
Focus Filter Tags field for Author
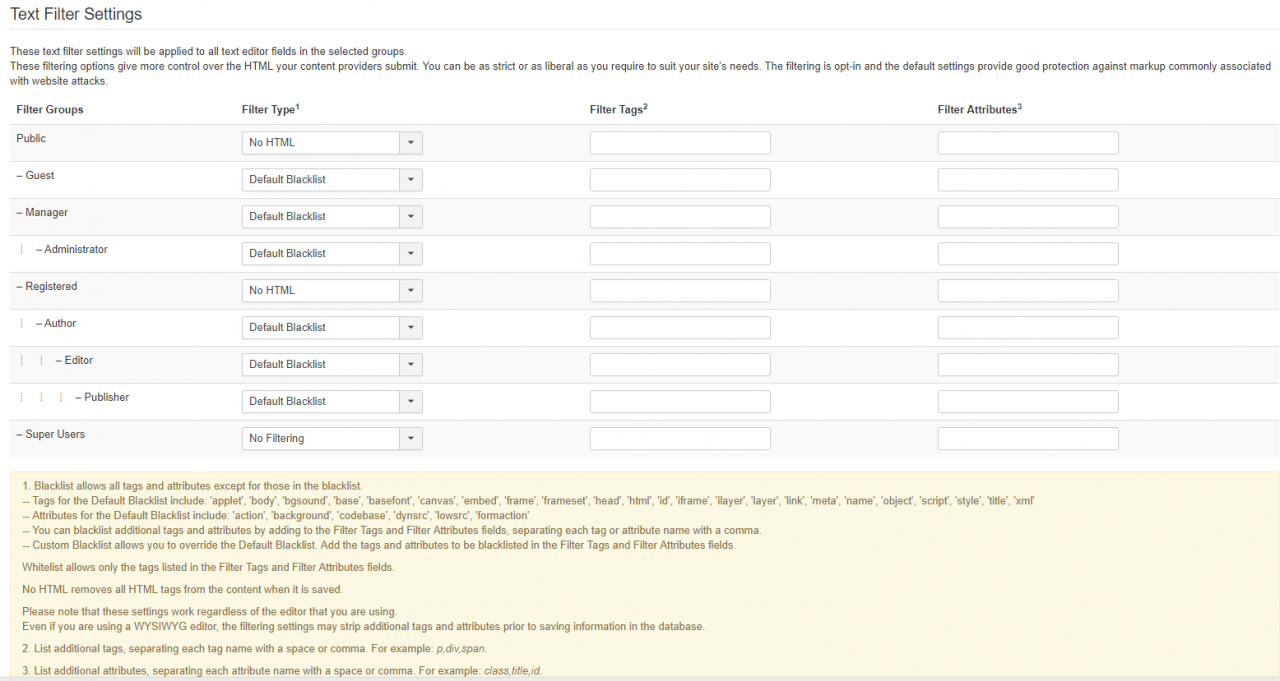[x=680, y=328]
